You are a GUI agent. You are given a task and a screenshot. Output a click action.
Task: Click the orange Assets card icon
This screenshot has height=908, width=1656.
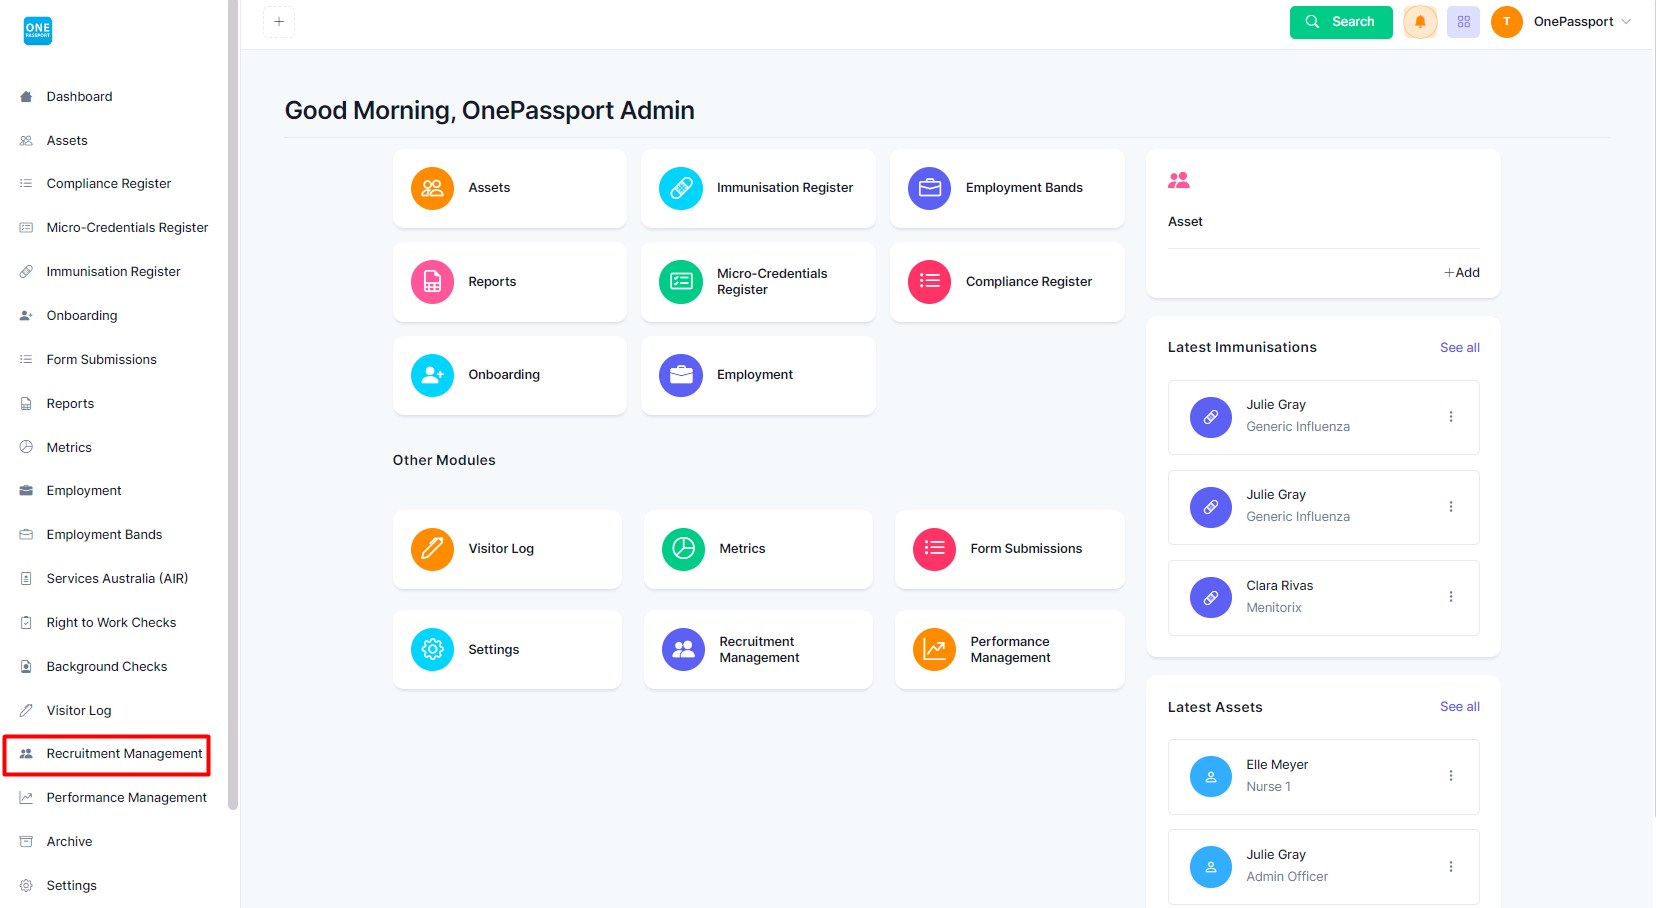point(432,188)
